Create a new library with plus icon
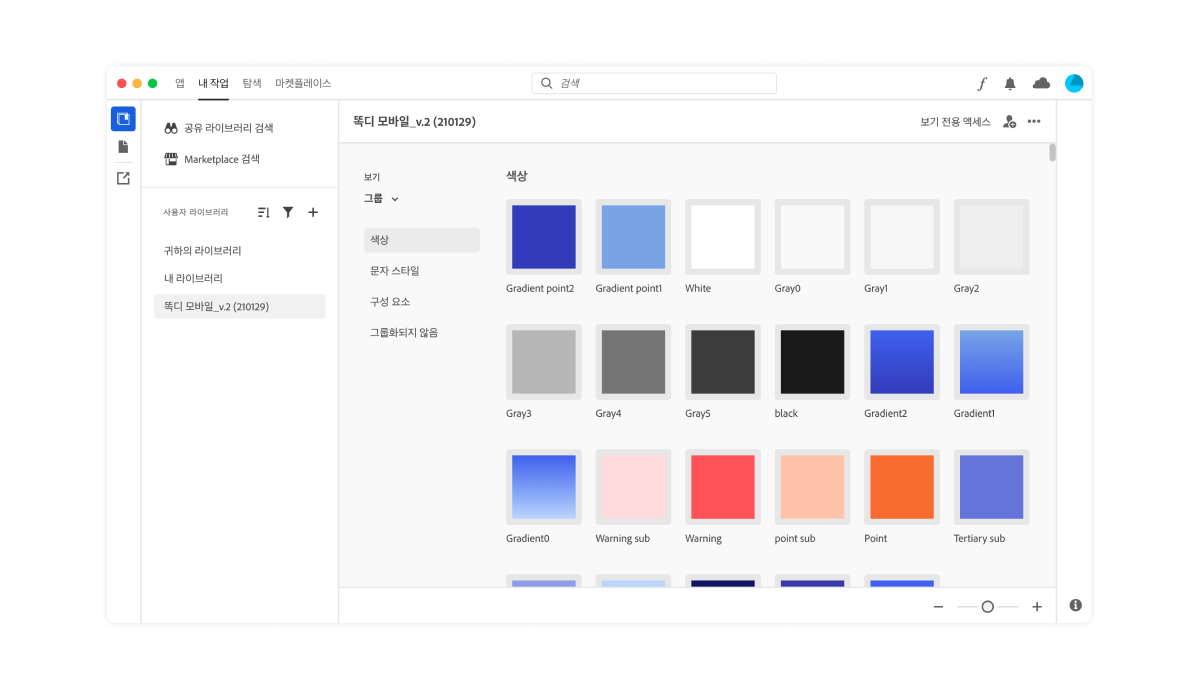1198x699 pixels. click(313, 212)
